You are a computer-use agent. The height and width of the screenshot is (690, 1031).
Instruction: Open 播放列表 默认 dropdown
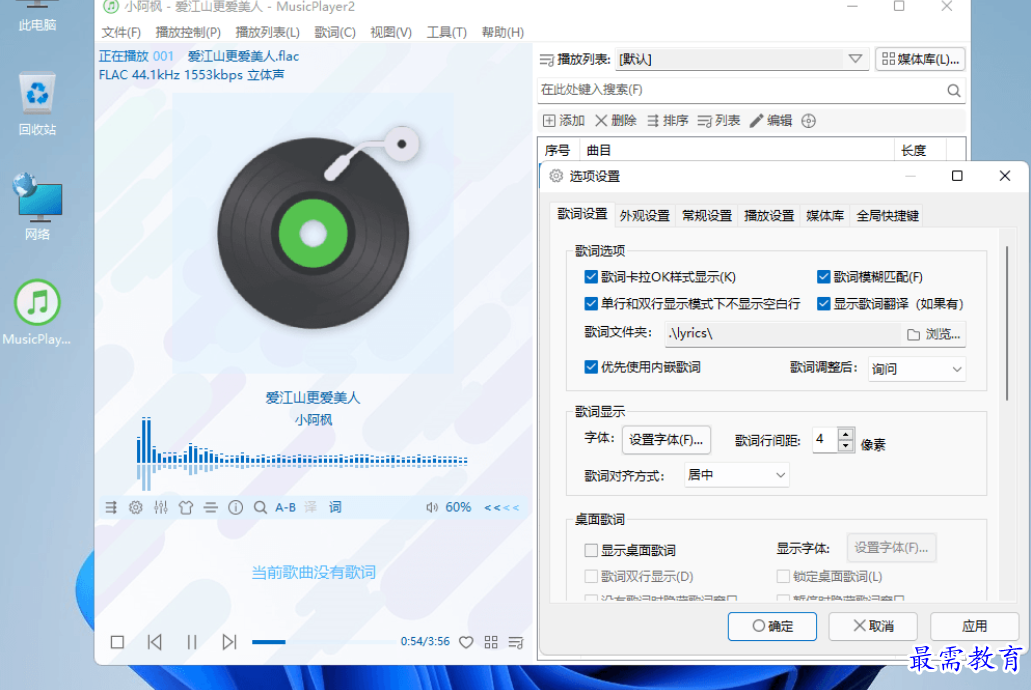pos(742,59)
